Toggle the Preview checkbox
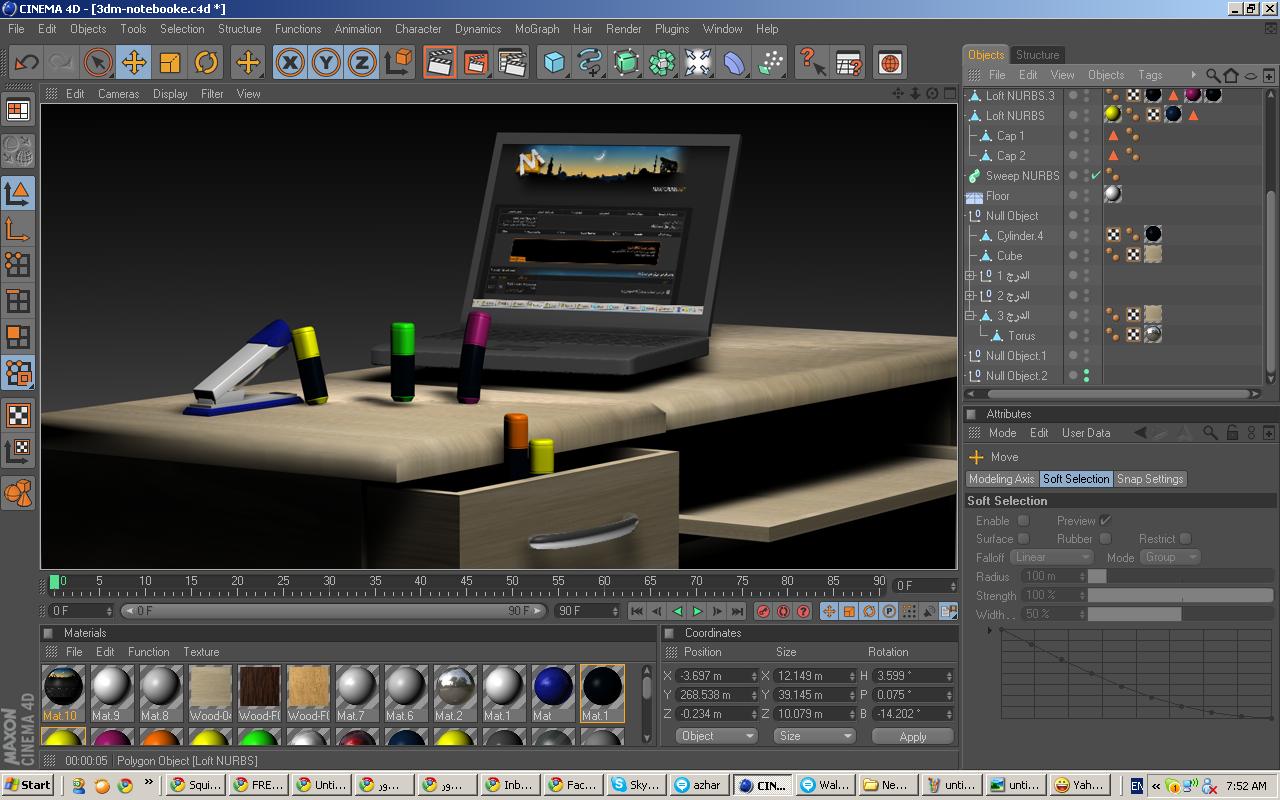1280x800 pixels. [1105, 520]
